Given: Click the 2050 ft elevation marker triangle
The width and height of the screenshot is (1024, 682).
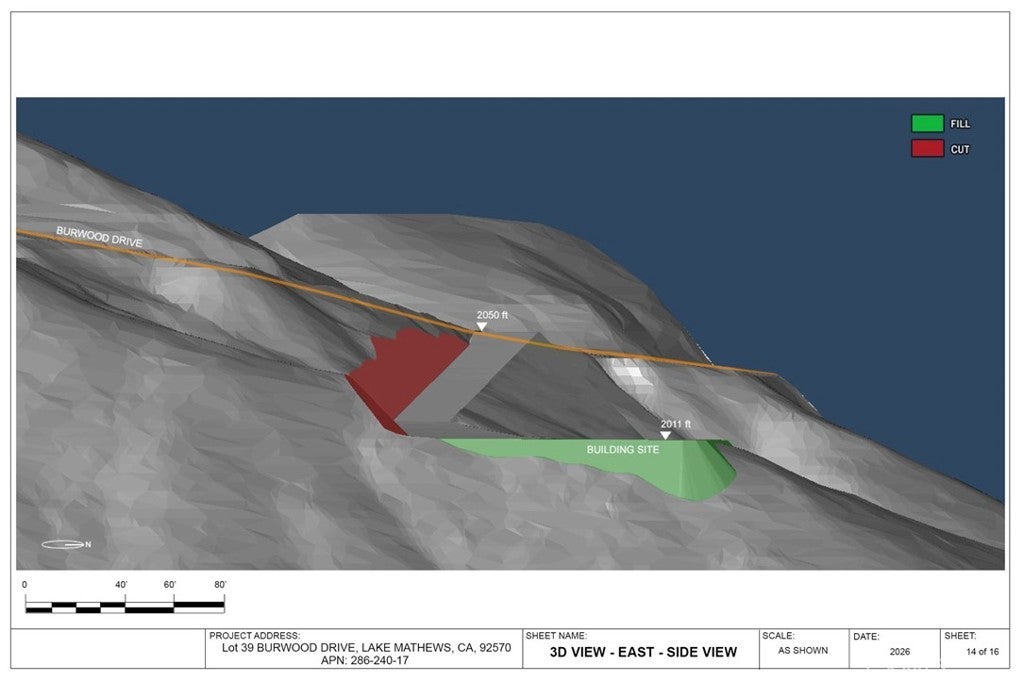Looking at the screenshot, I should 481,326.
